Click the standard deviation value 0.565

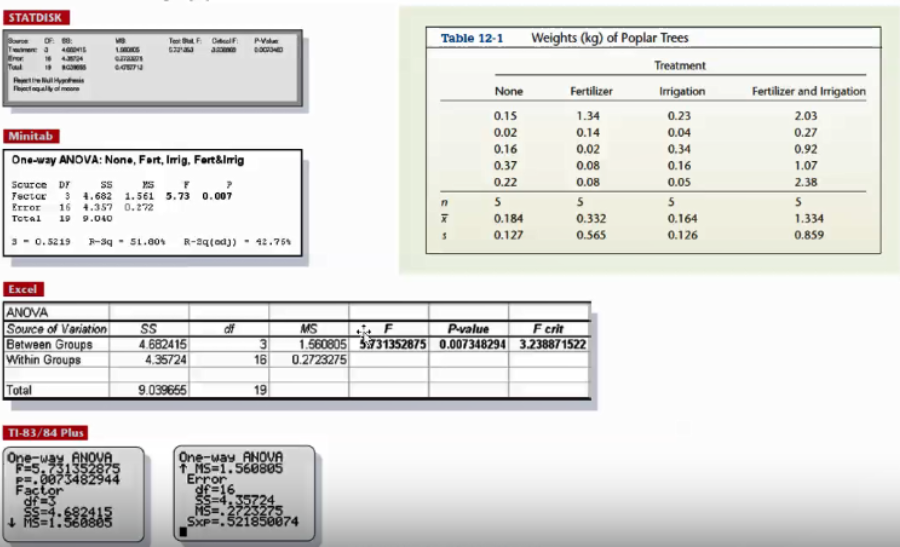pyautogui.click(x=591, y=235)
